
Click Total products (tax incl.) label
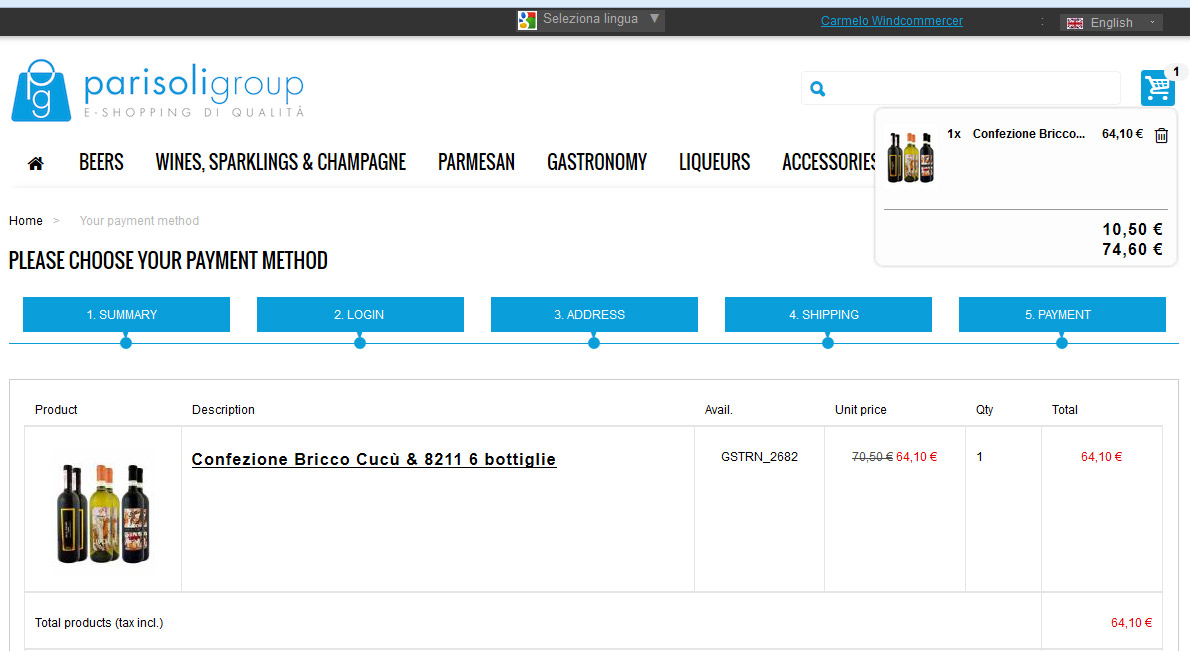coord(99,623)
